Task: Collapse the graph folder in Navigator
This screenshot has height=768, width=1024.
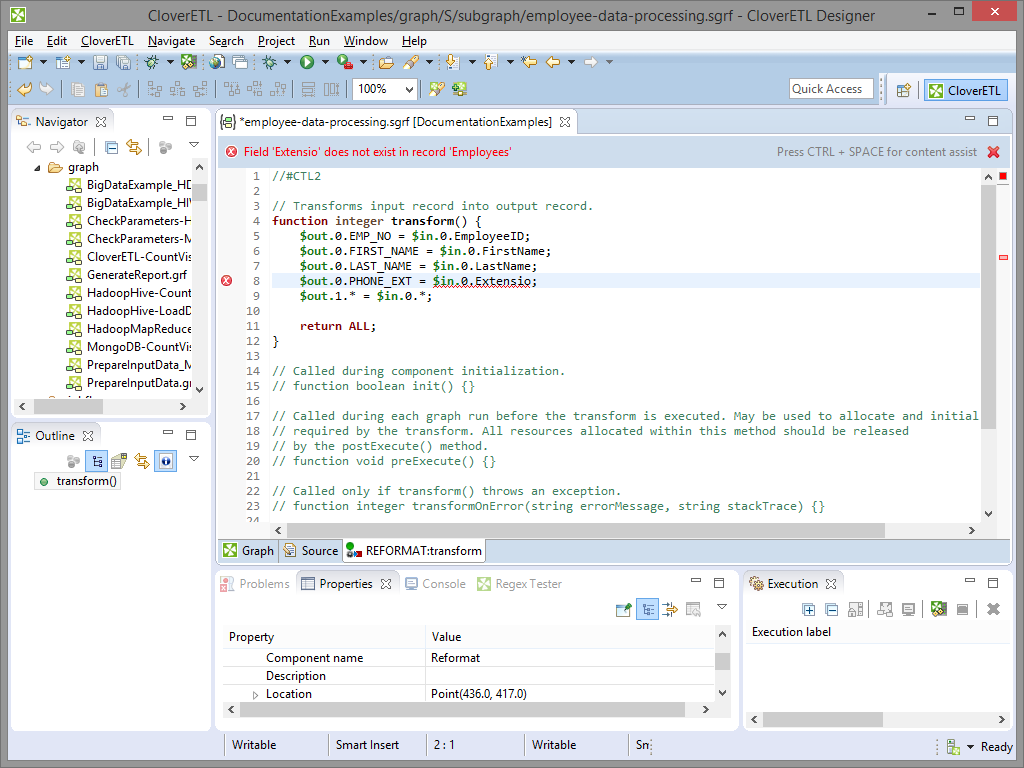Action: (x=39, y=167)
